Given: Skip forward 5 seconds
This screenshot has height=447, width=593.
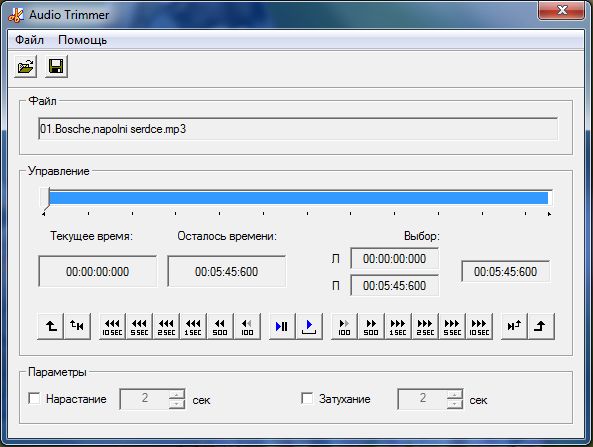Looking at the screenshot, I should [452, 326].
